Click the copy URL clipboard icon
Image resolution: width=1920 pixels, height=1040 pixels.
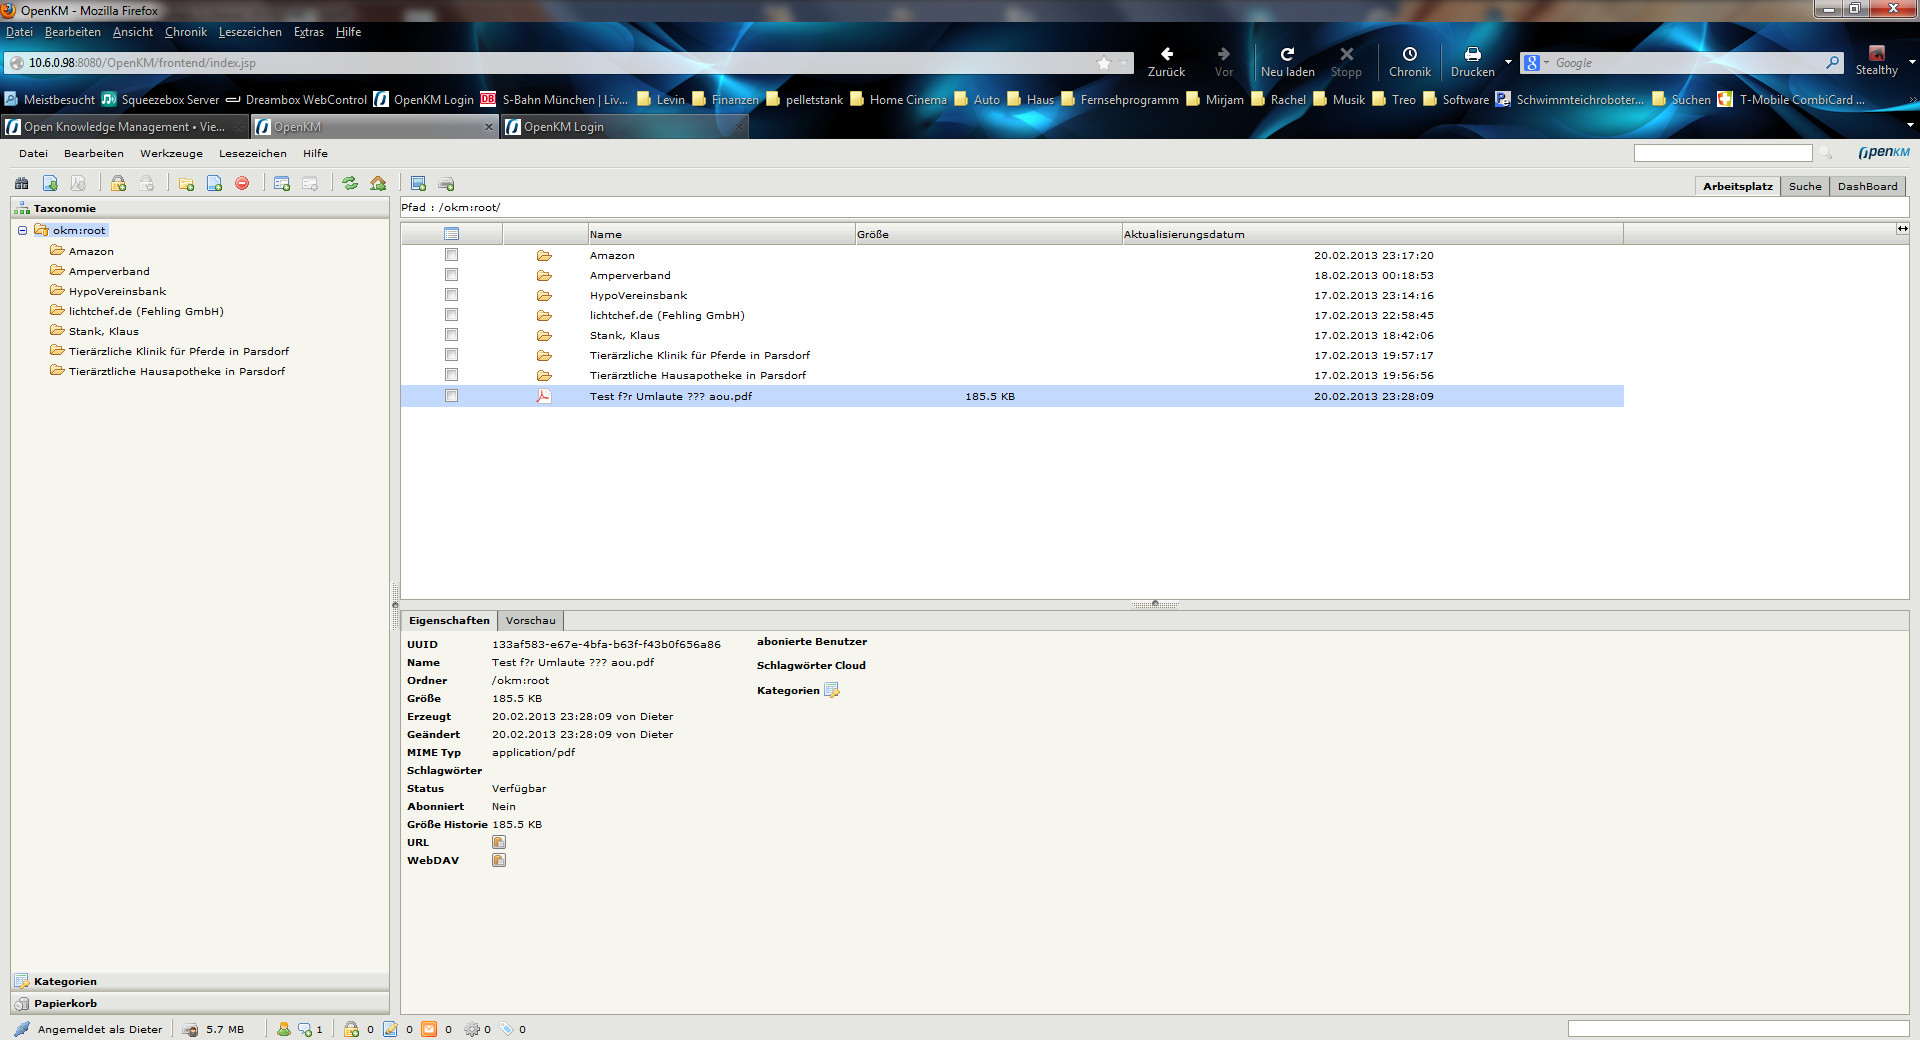tap(499, 842)
